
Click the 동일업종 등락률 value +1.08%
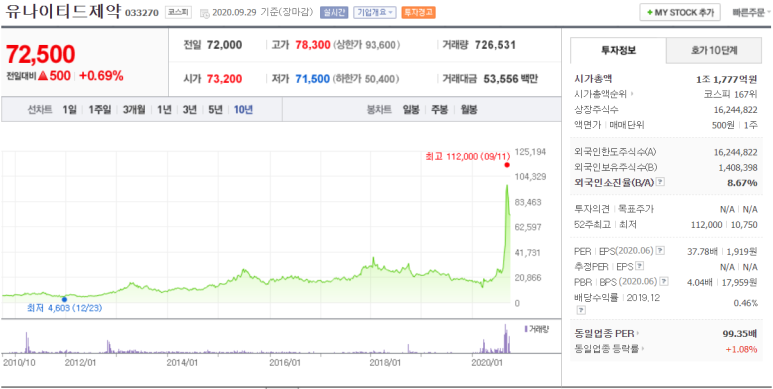pos(741,349)
